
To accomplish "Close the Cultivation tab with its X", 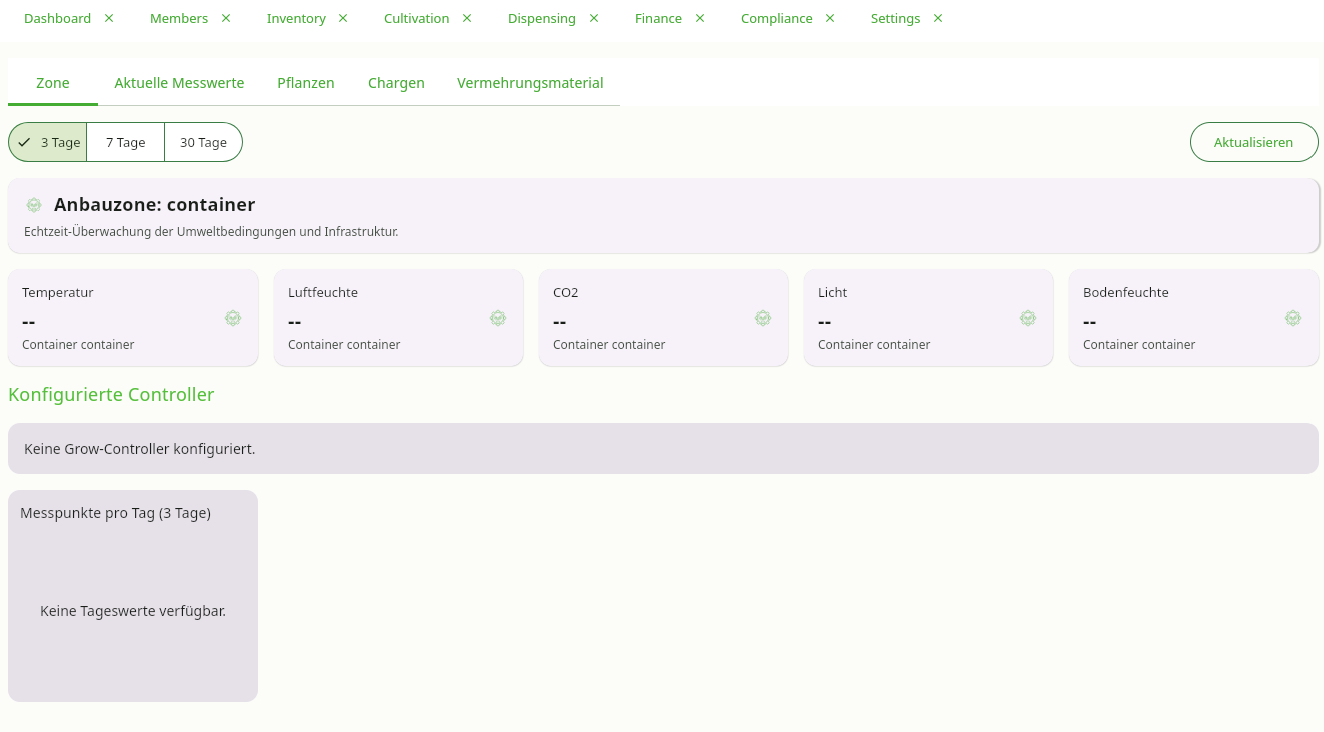I will 467,18.
